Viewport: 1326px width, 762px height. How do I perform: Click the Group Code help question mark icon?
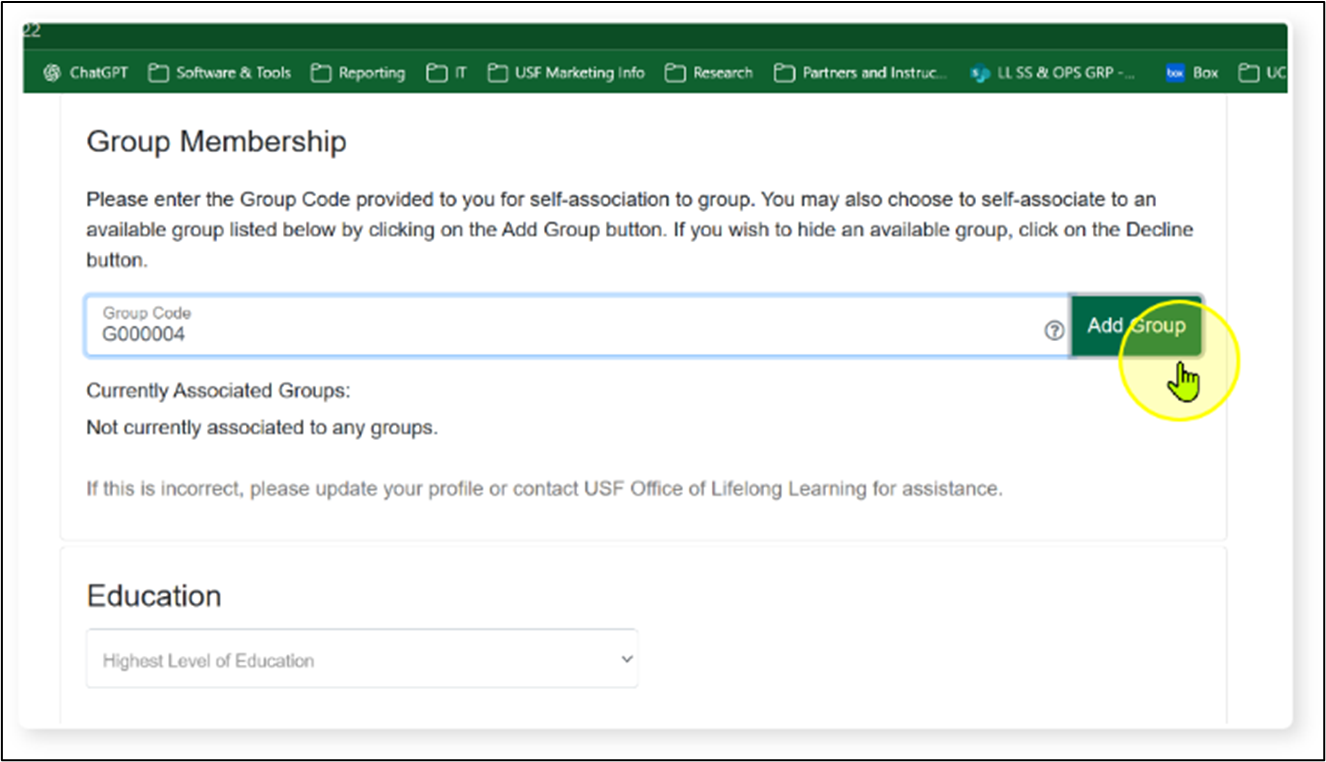tap(1053, 330)
